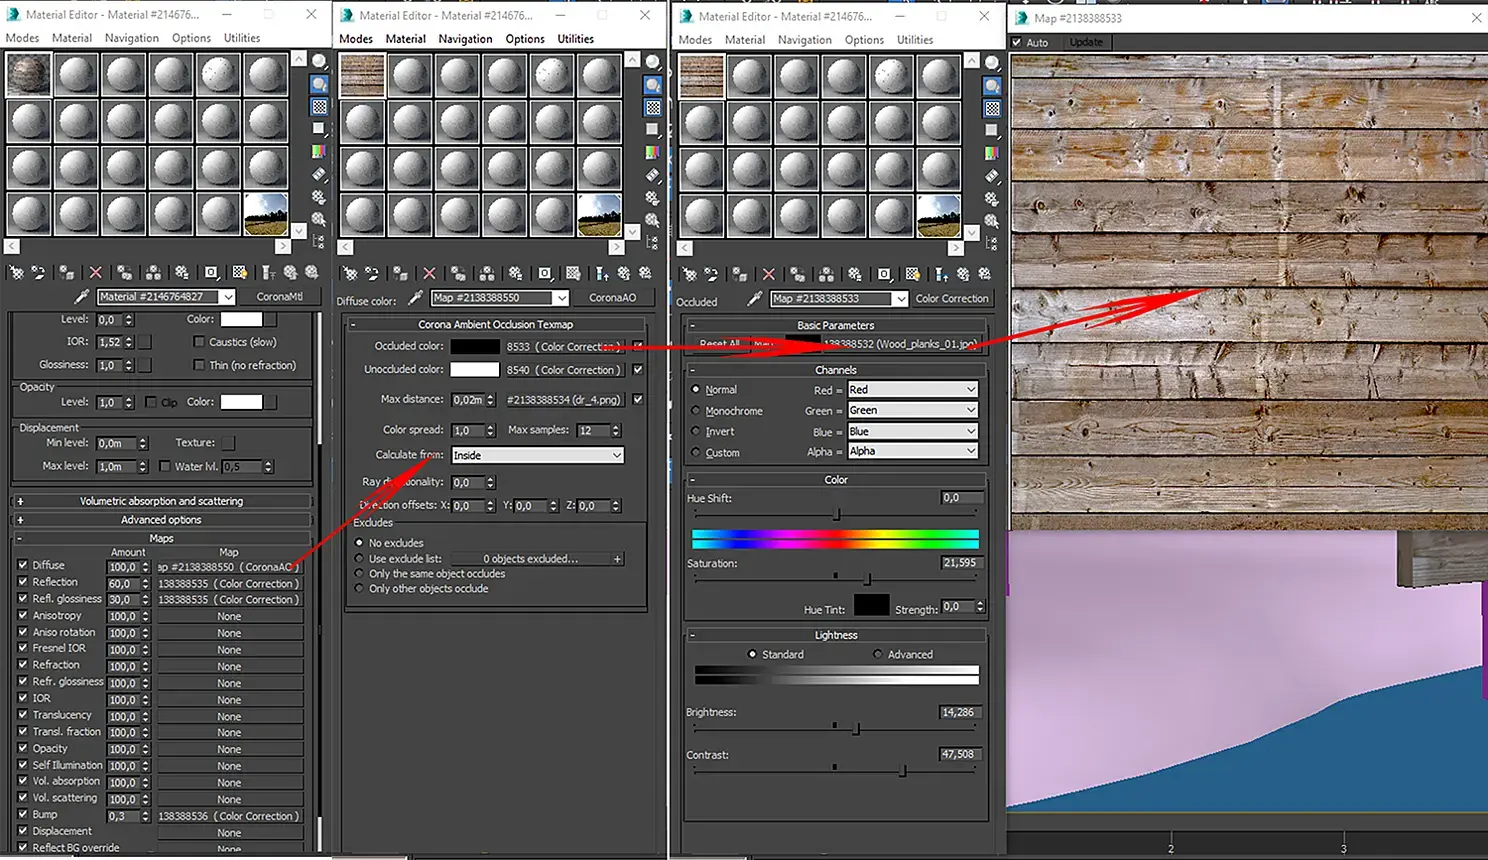Open Material/Map Navigator in Color Correction editor
The image size is (1488, 860).
click(x=991, y=243)
